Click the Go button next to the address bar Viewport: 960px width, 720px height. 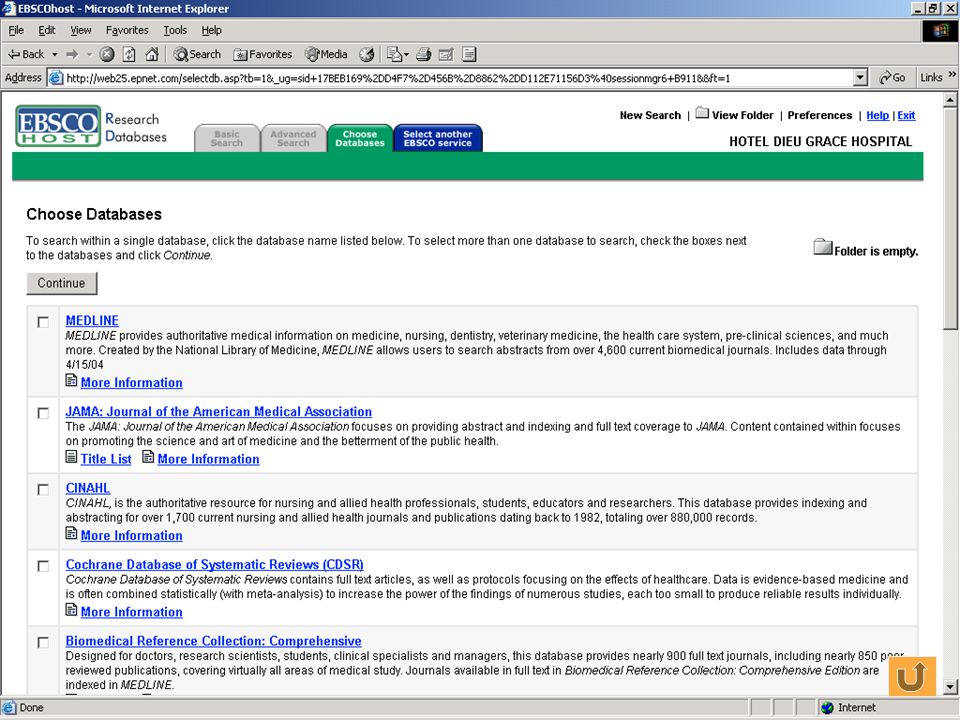click(x=892, y=78)
